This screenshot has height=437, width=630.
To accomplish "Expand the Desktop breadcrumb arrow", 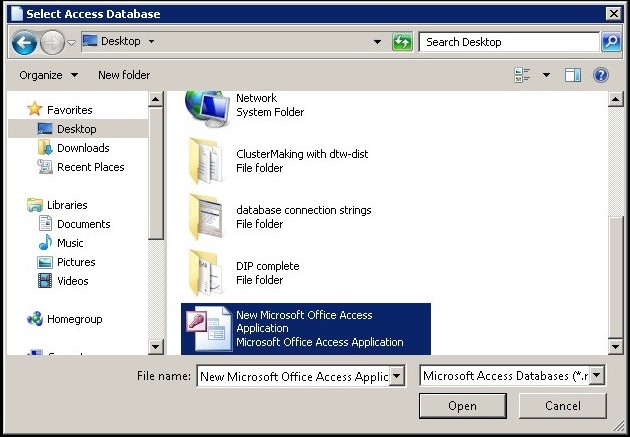I will point(151,41).
